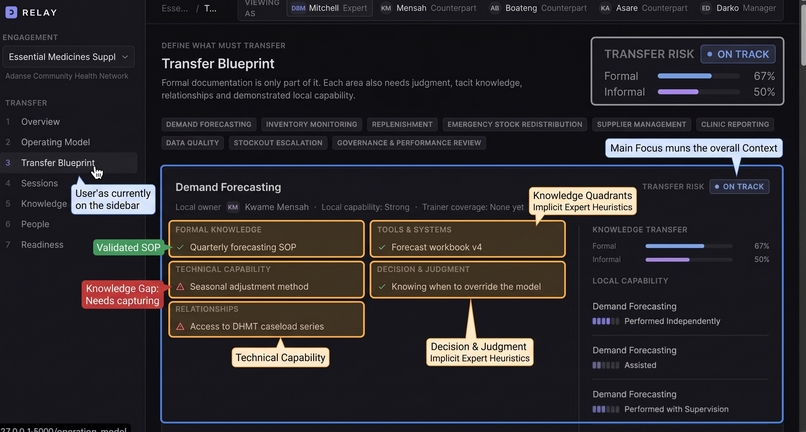Select Emergency Stock Redistribution tag
This screenshot has width=806, height=432.
(x=515, y=124)
